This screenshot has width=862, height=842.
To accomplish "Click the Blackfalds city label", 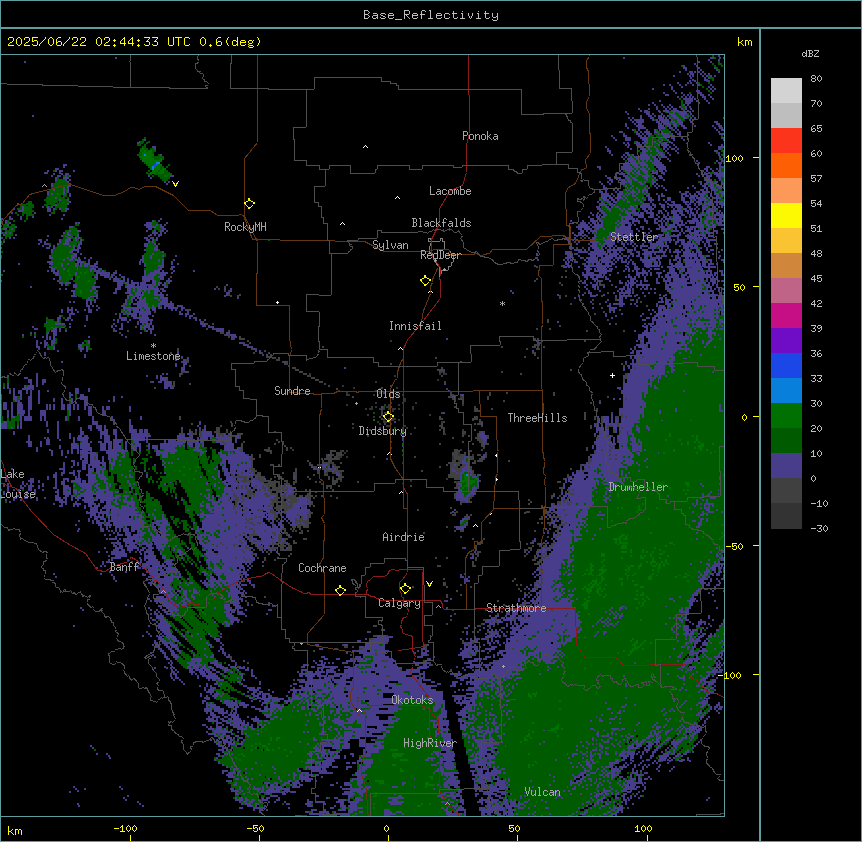I will pyautogui.click(x=441, y=223).
